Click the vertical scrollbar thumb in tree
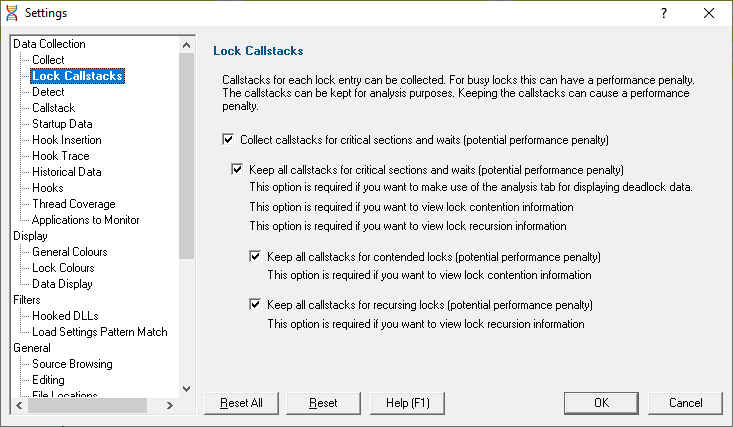The height and width of the screenshot is (427, 733). click(x=187, y=156)
